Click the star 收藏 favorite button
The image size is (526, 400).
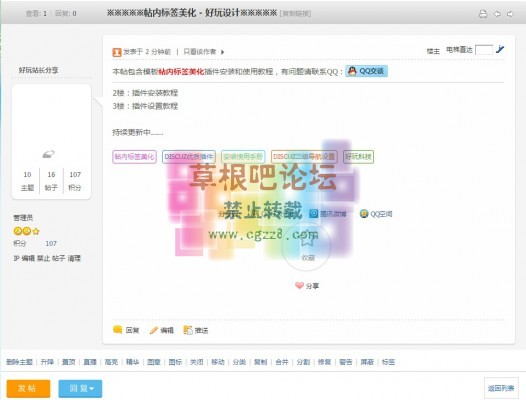click(x=307, y=247)
